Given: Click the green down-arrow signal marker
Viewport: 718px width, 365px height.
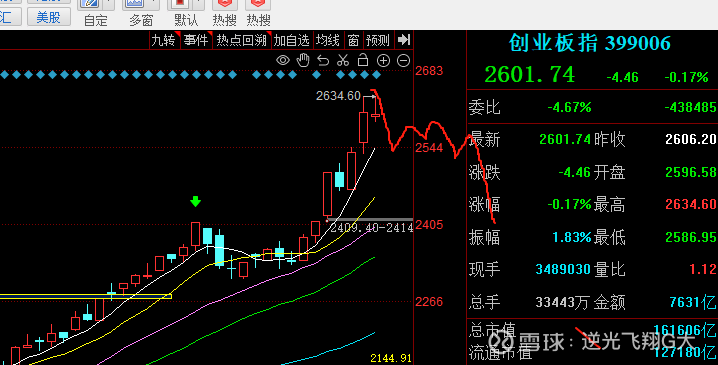Looking at the screenshot, I should [x=196, y=201].
